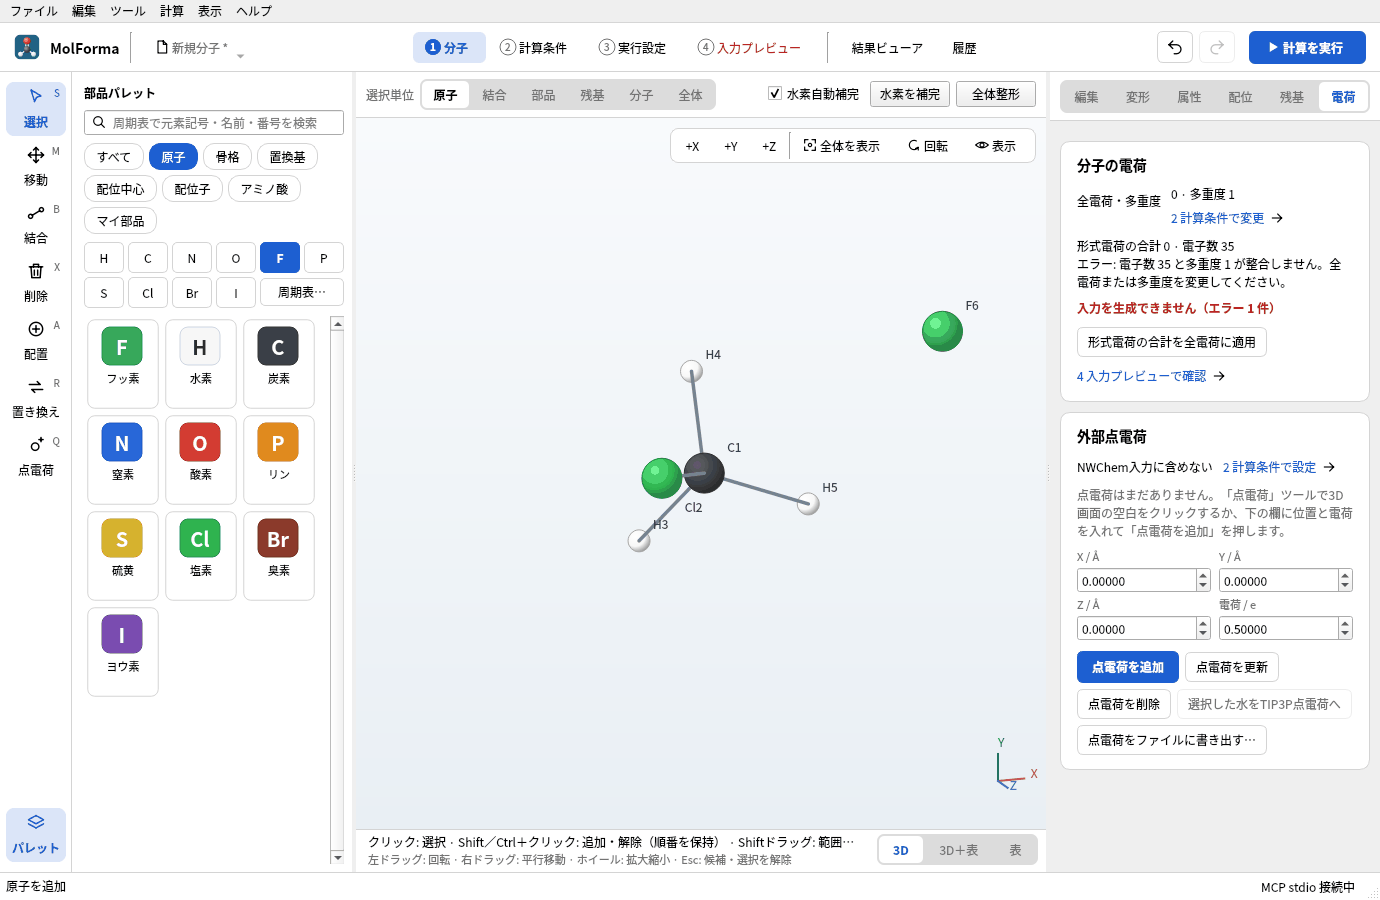The image size is (1380, 900).
Task: Set selection unit to 分子
Action: 641,95
